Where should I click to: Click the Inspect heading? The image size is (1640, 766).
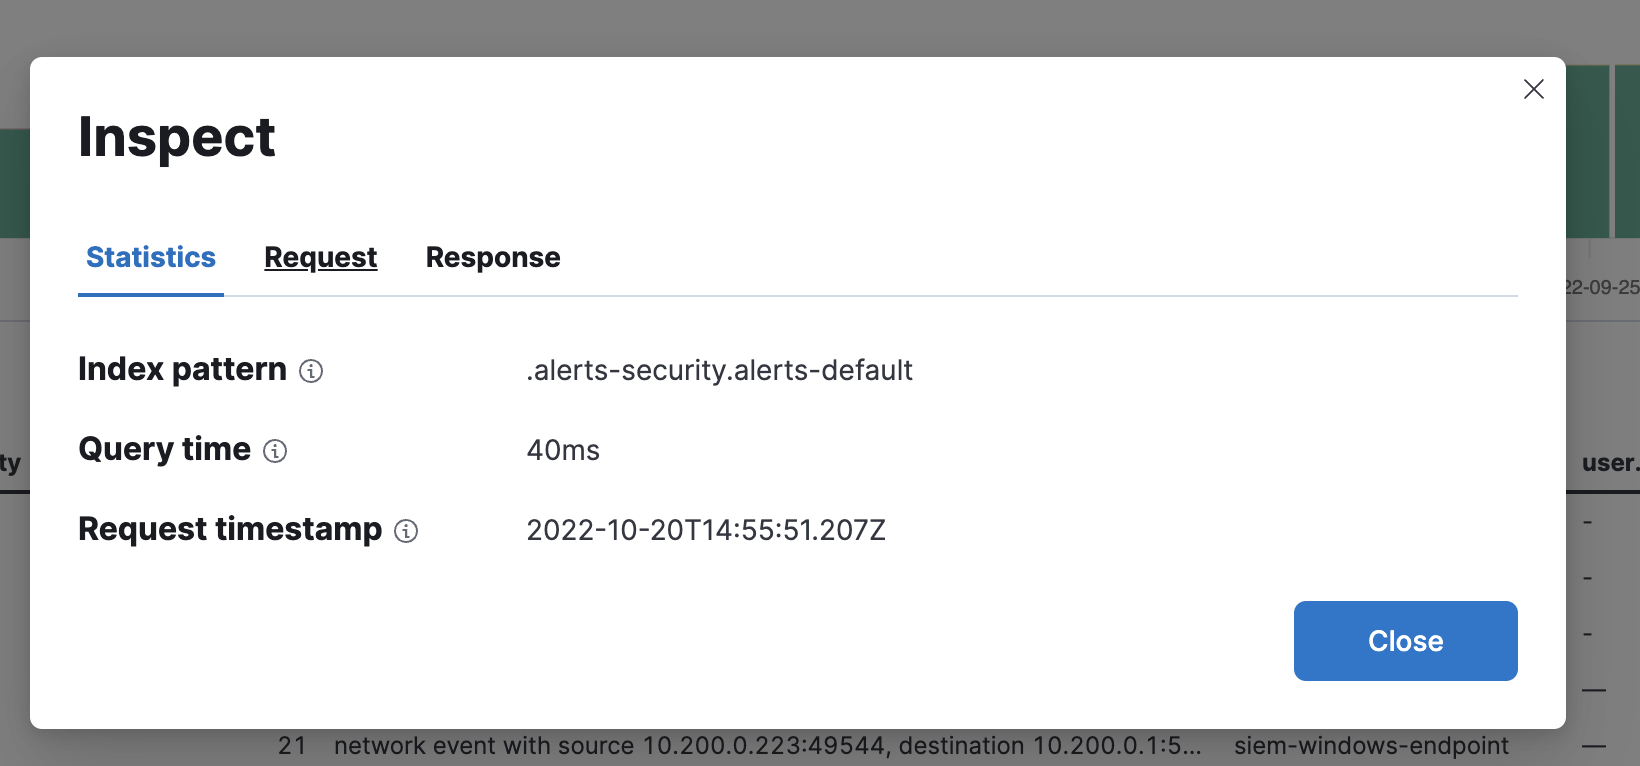click(177, 136)
